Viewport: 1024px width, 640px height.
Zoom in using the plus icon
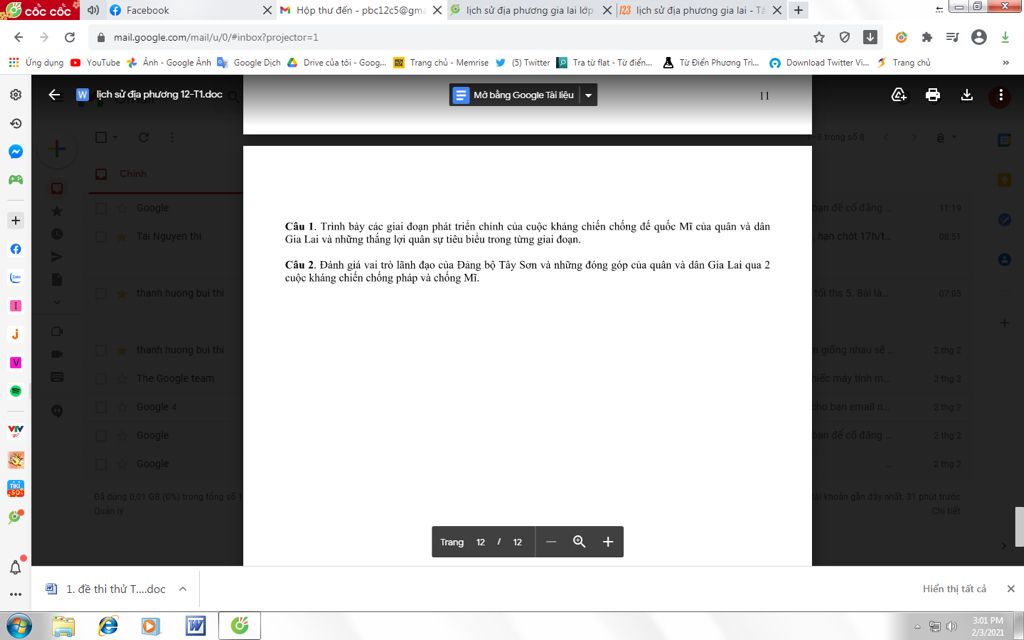(x=608, y=541)
